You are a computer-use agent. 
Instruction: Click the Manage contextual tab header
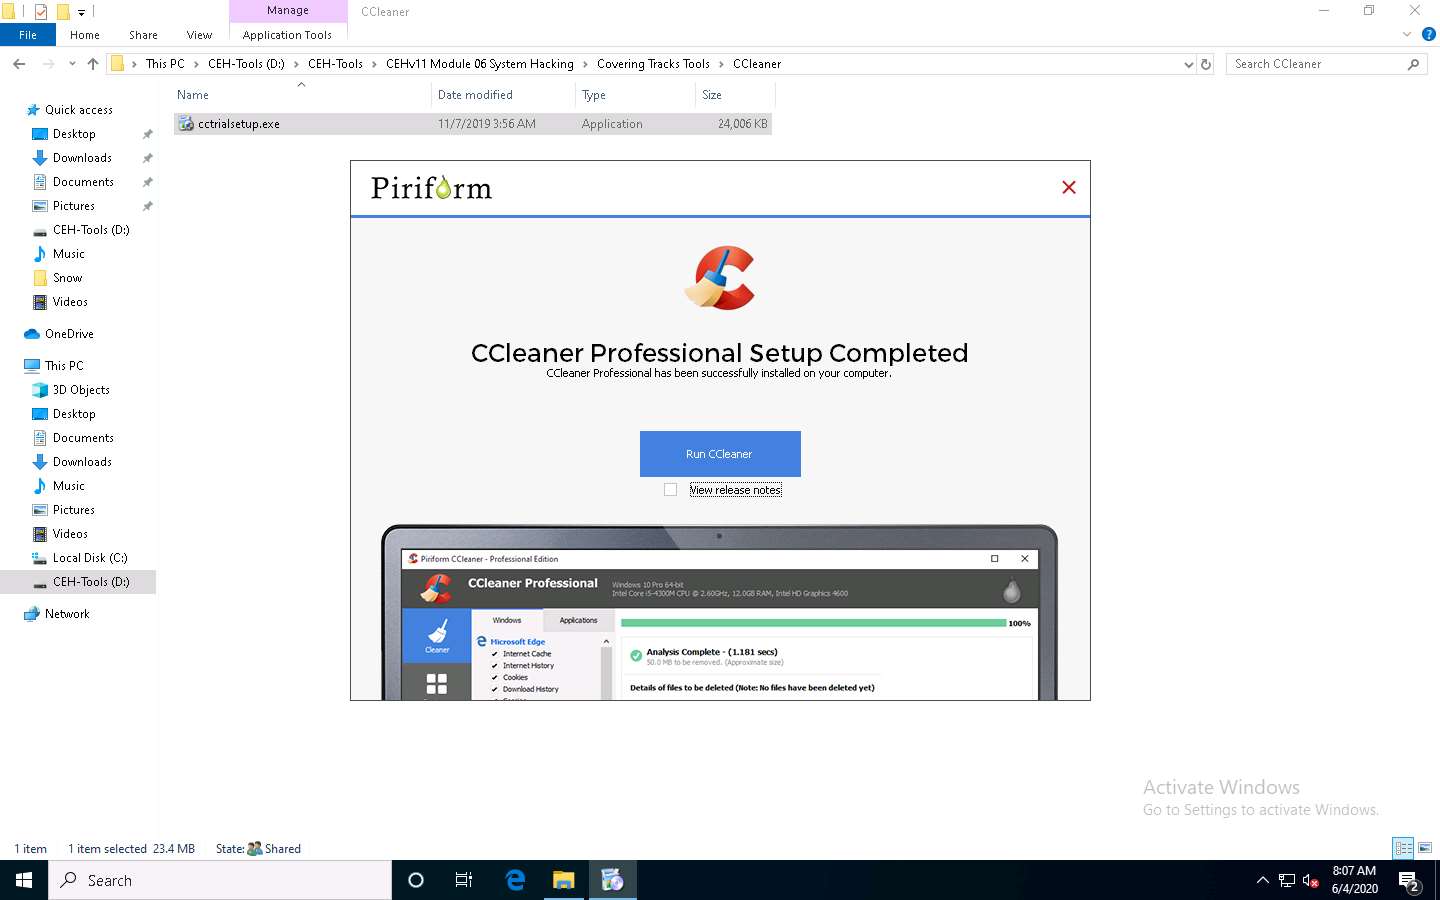coord(288,10)
